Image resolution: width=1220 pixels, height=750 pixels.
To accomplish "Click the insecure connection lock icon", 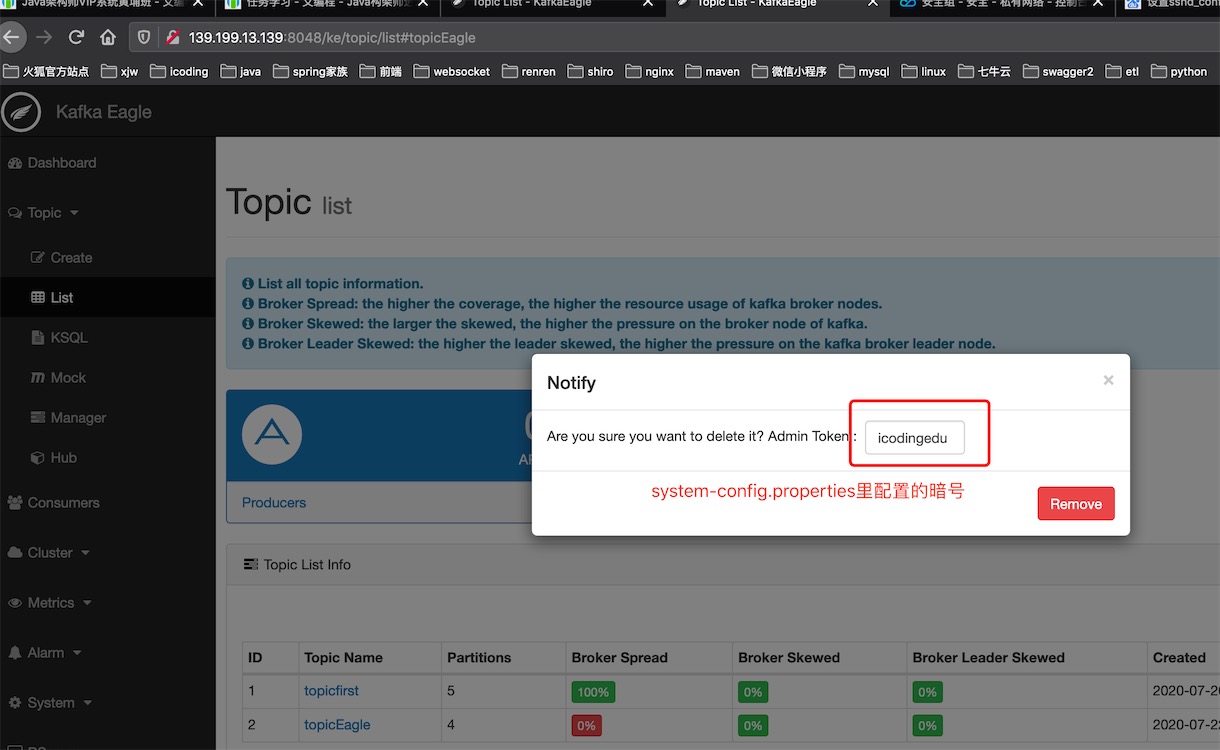I will point(172,38).
